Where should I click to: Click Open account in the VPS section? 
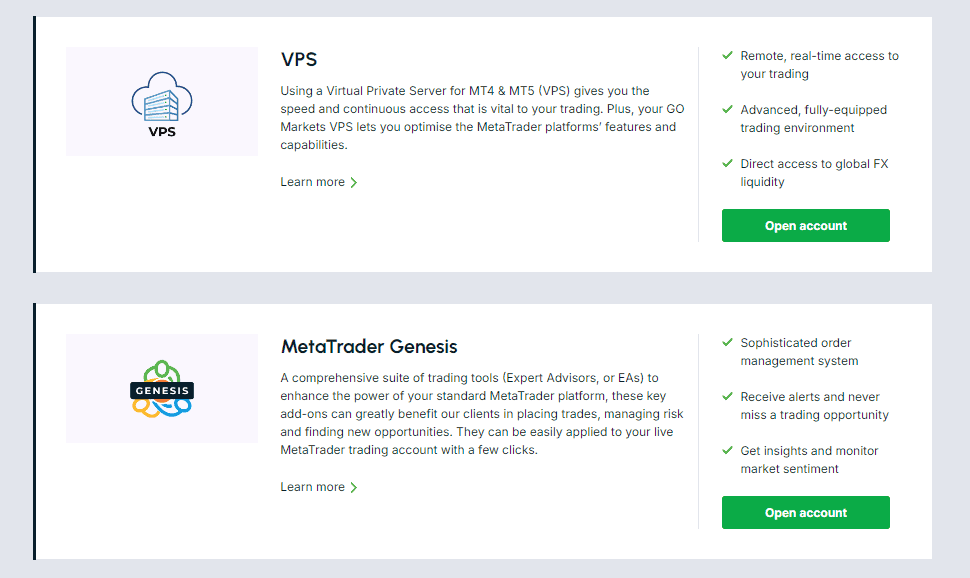tap(805, 225)
